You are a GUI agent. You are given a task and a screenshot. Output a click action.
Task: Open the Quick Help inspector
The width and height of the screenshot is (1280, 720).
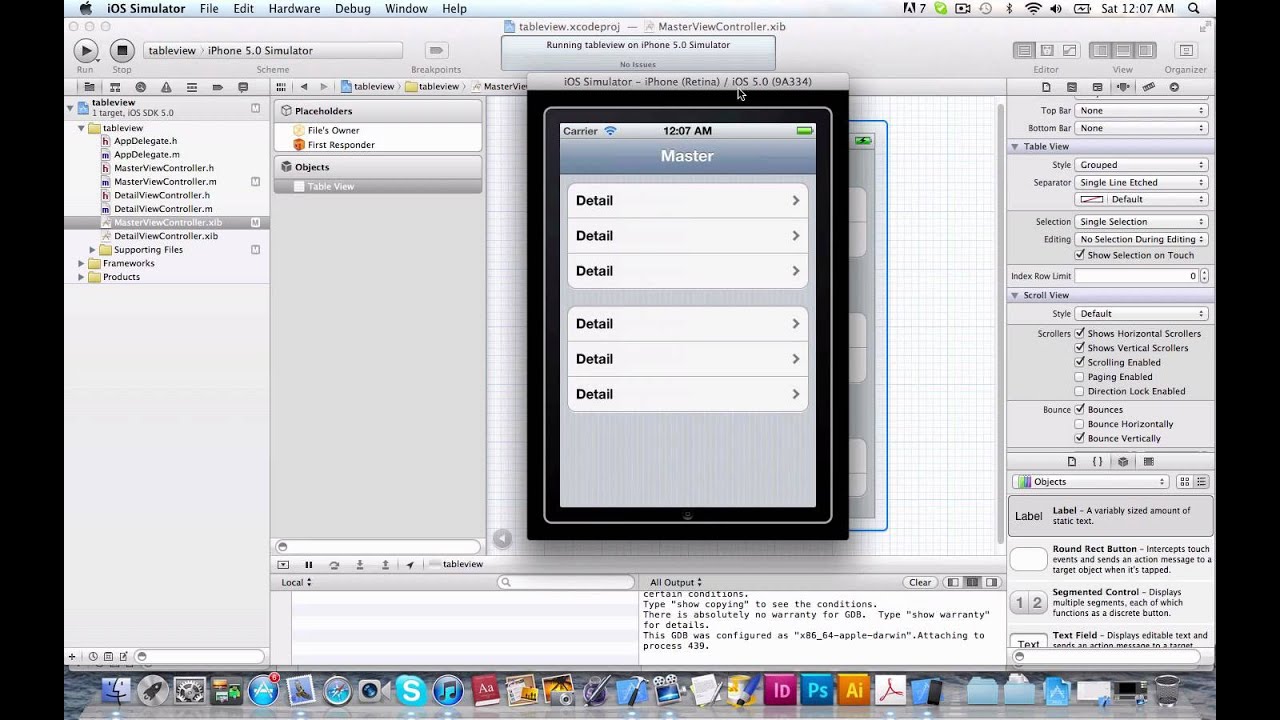click(x=1072, y=87)
